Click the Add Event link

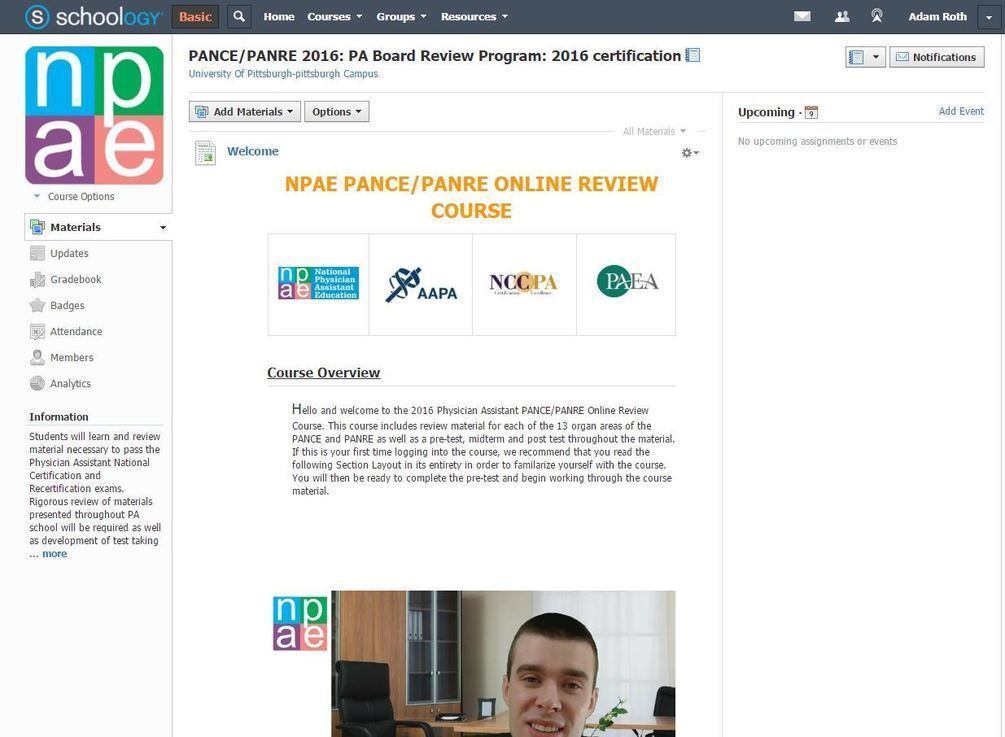point(961,111)
